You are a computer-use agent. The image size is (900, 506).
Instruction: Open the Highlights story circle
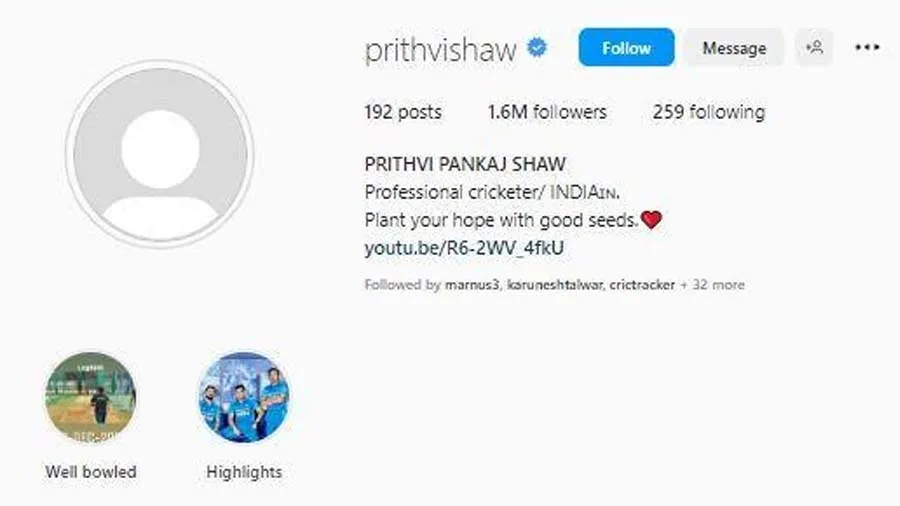[244, 398]
